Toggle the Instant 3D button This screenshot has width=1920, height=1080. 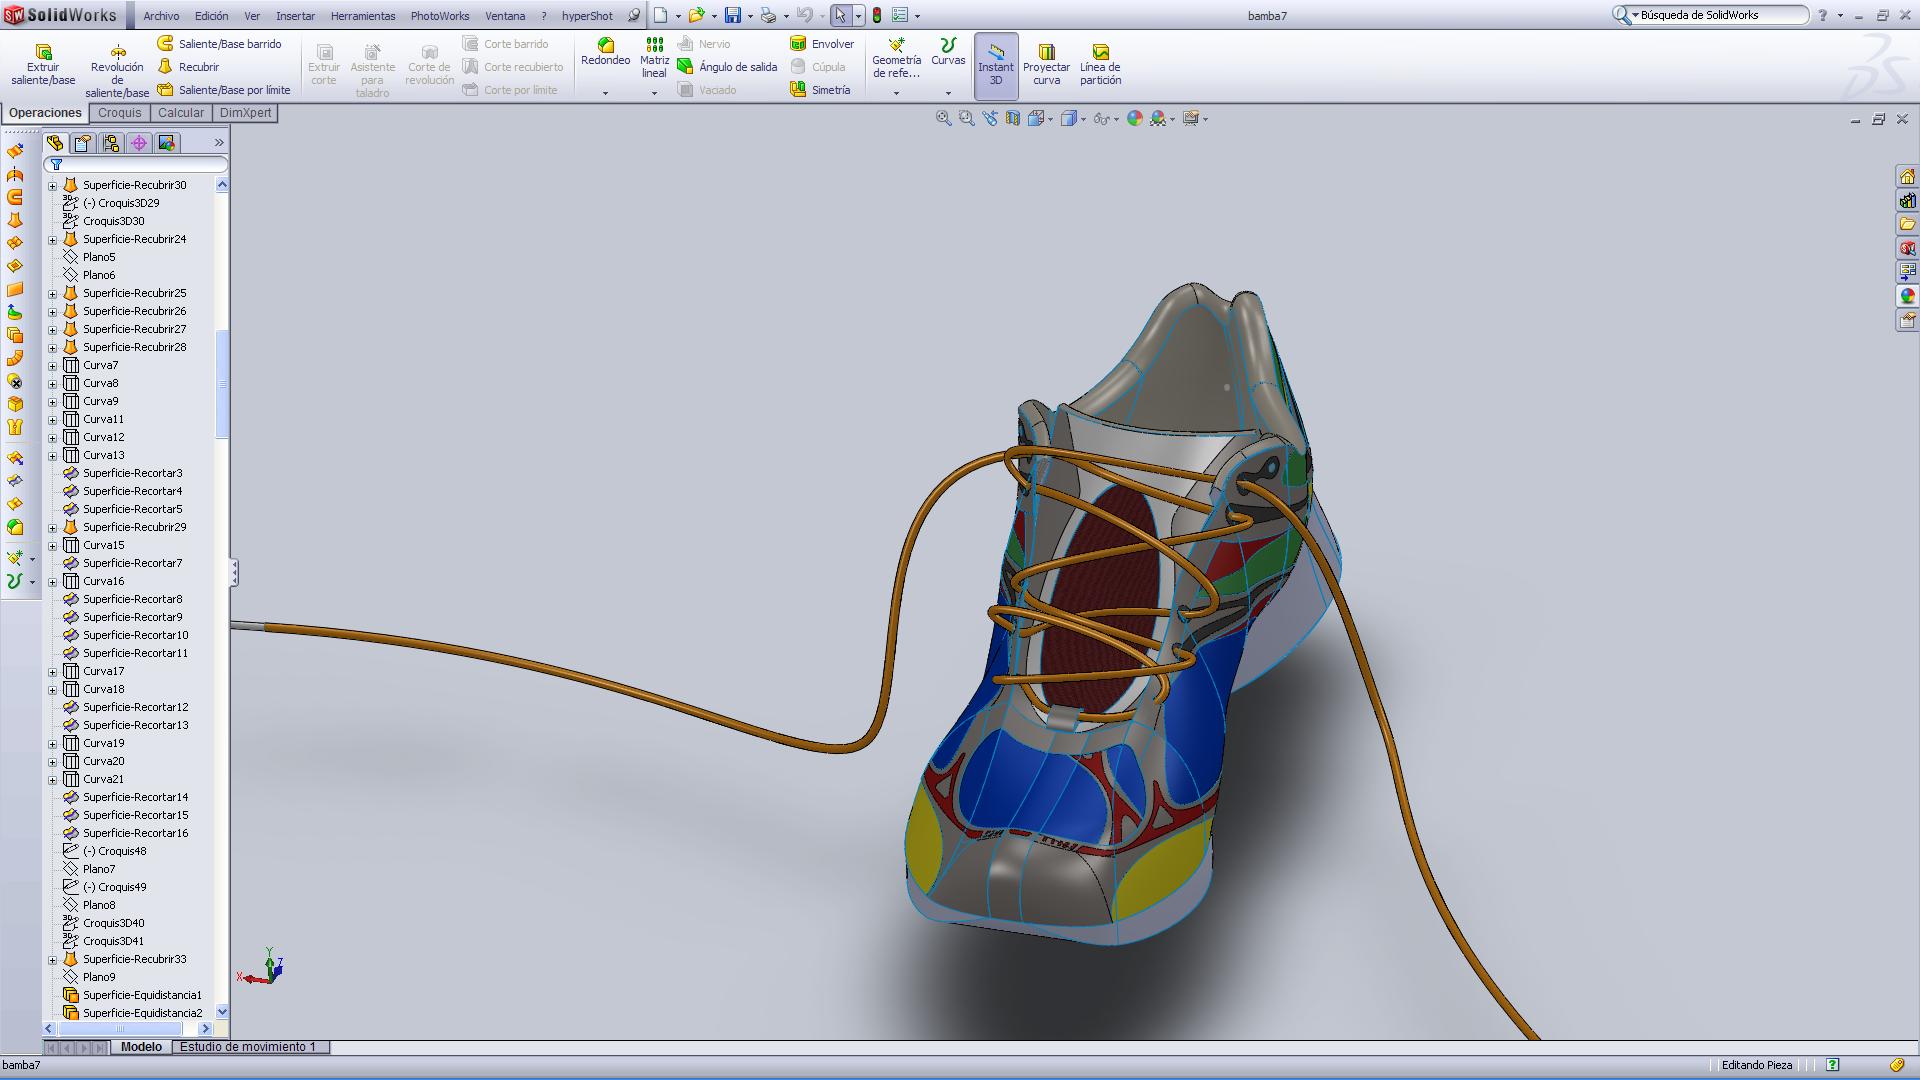995,65
